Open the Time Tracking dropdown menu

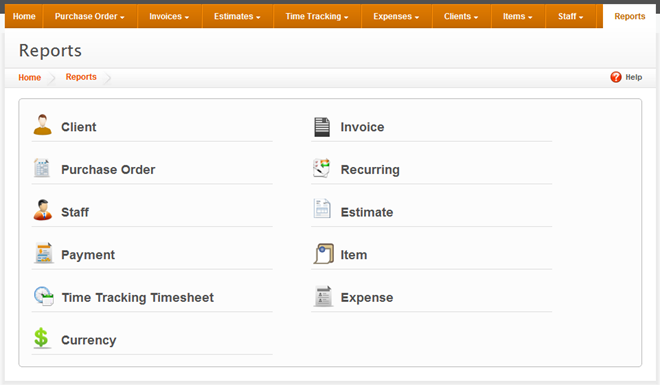[317, 16]
